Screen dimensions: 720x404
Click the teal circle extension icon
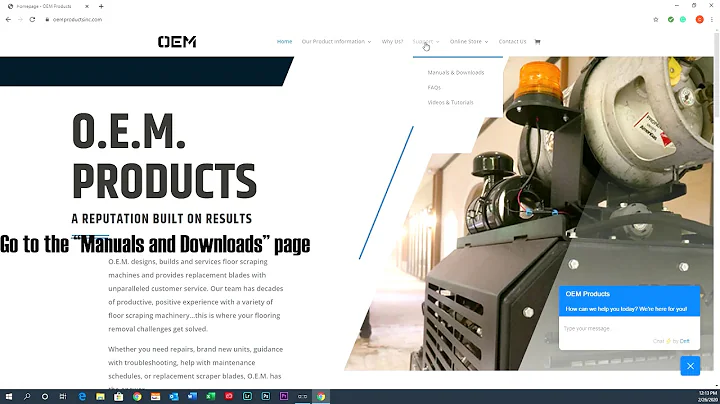(683, 20)
